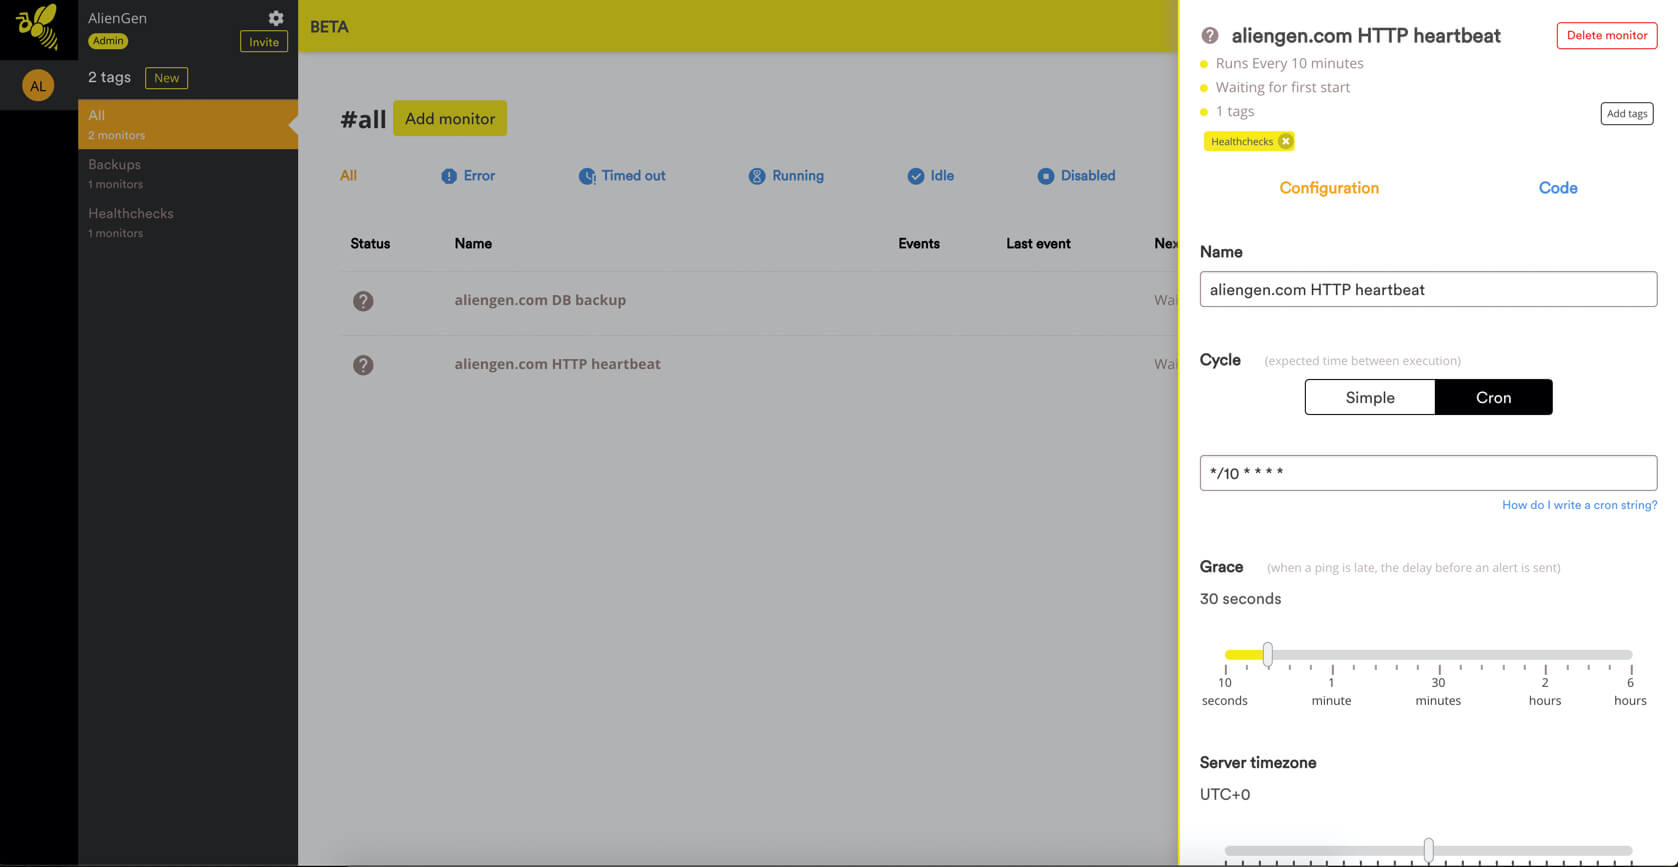Viewport: 1678px width, 867px height.
Task: Filter monitors by Timed out status
Action: pos(622,176)
